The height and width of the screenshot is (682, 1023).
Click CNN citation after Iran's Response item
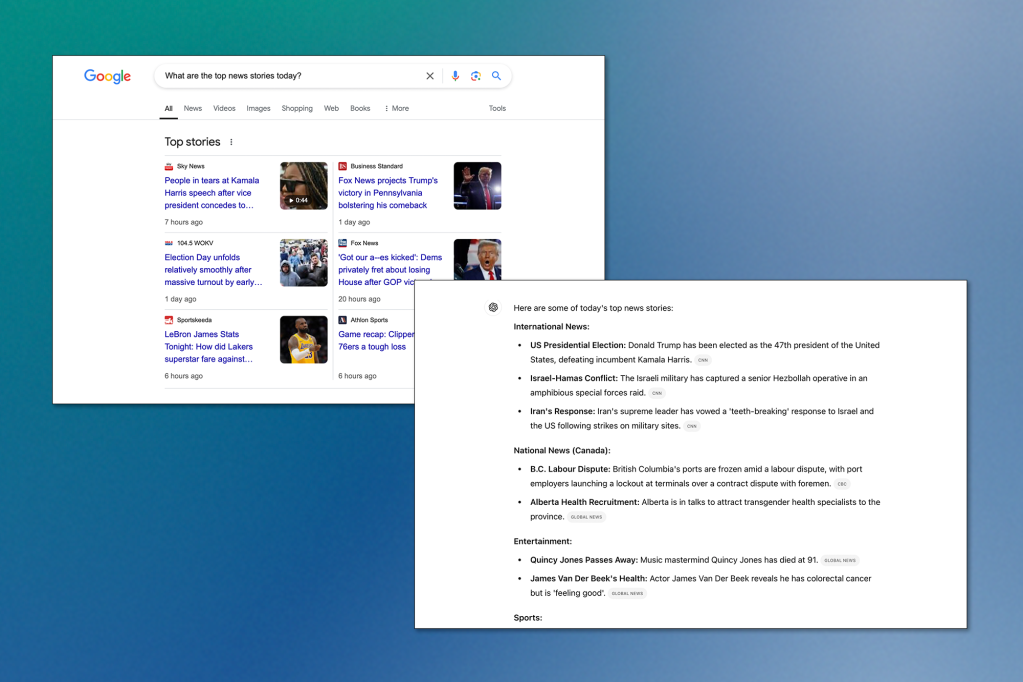[x=692, y=426]
